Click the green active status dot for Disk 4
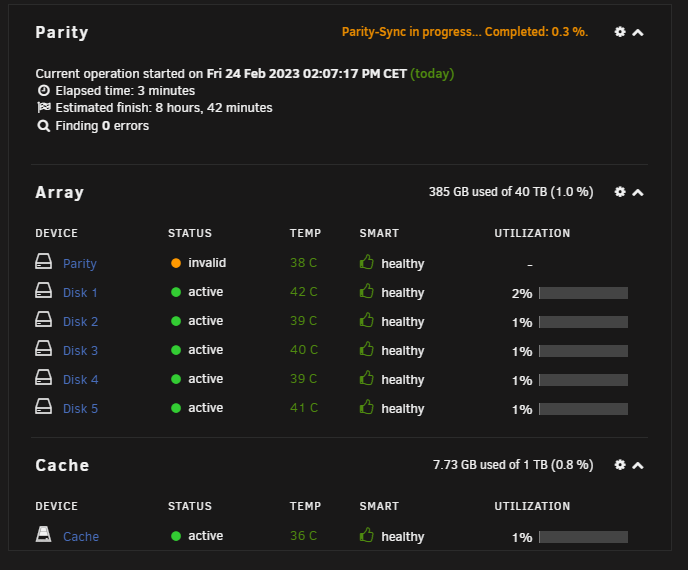 click(x=176, y=379)
